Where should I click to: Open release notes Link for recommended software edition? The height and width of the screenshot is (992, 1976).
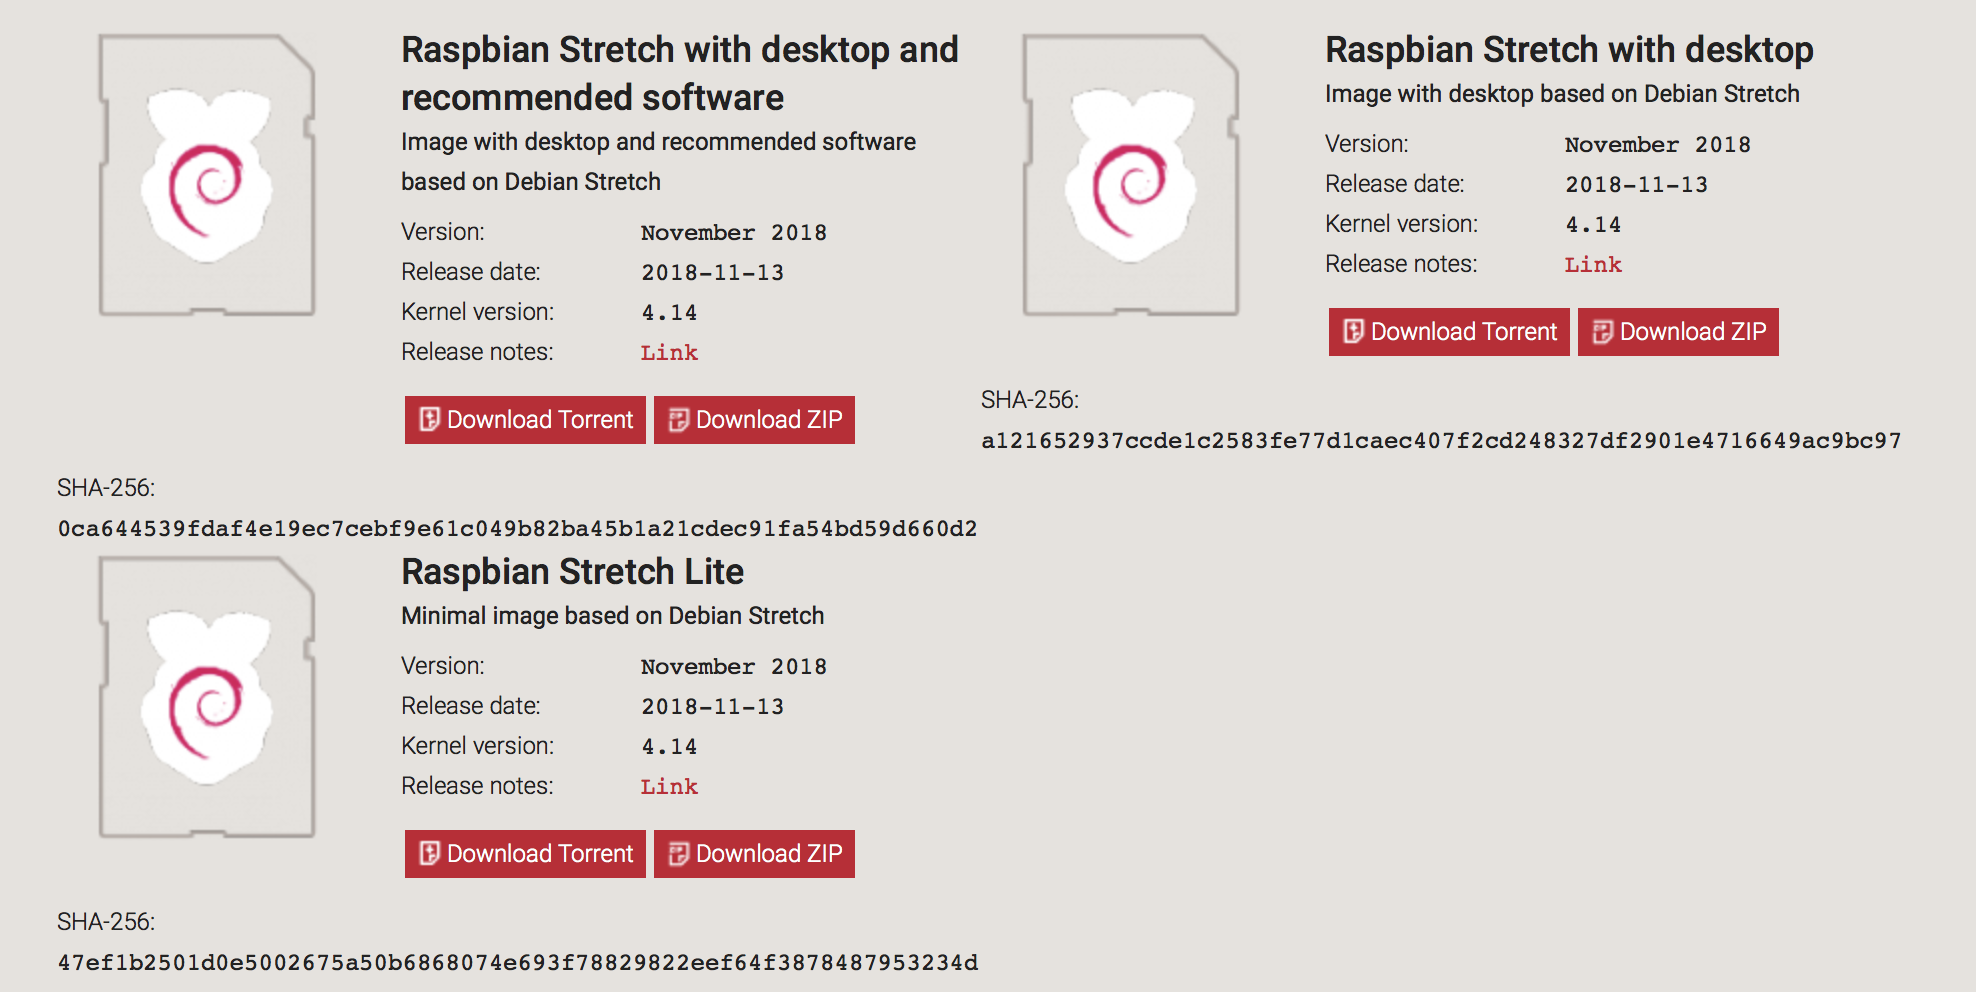669,353
